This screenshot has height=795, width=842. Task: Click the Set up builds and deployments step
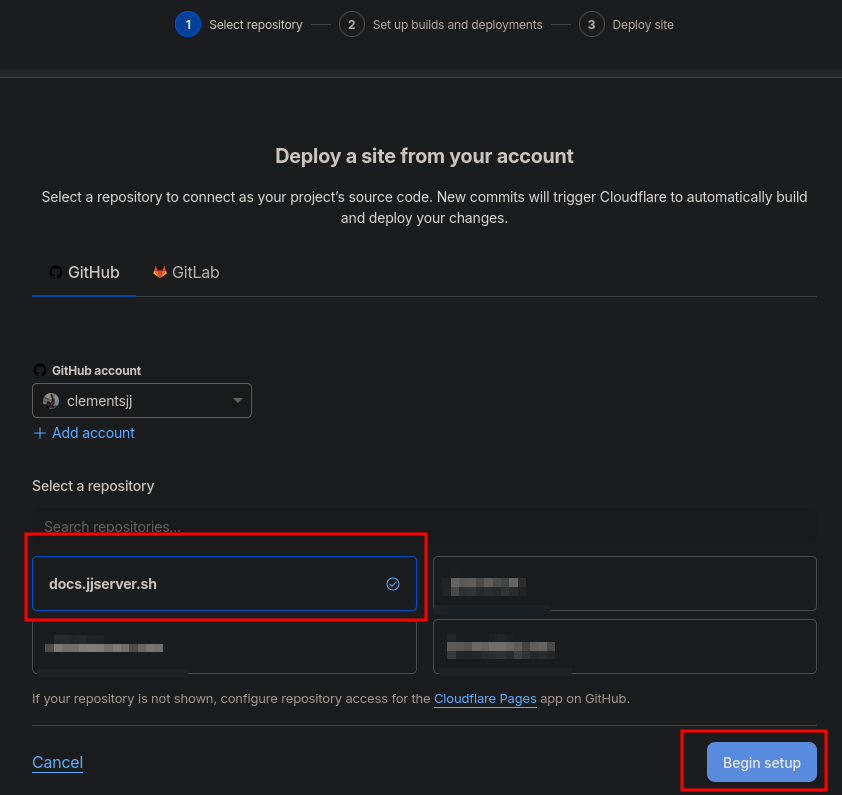pos(458,25)
